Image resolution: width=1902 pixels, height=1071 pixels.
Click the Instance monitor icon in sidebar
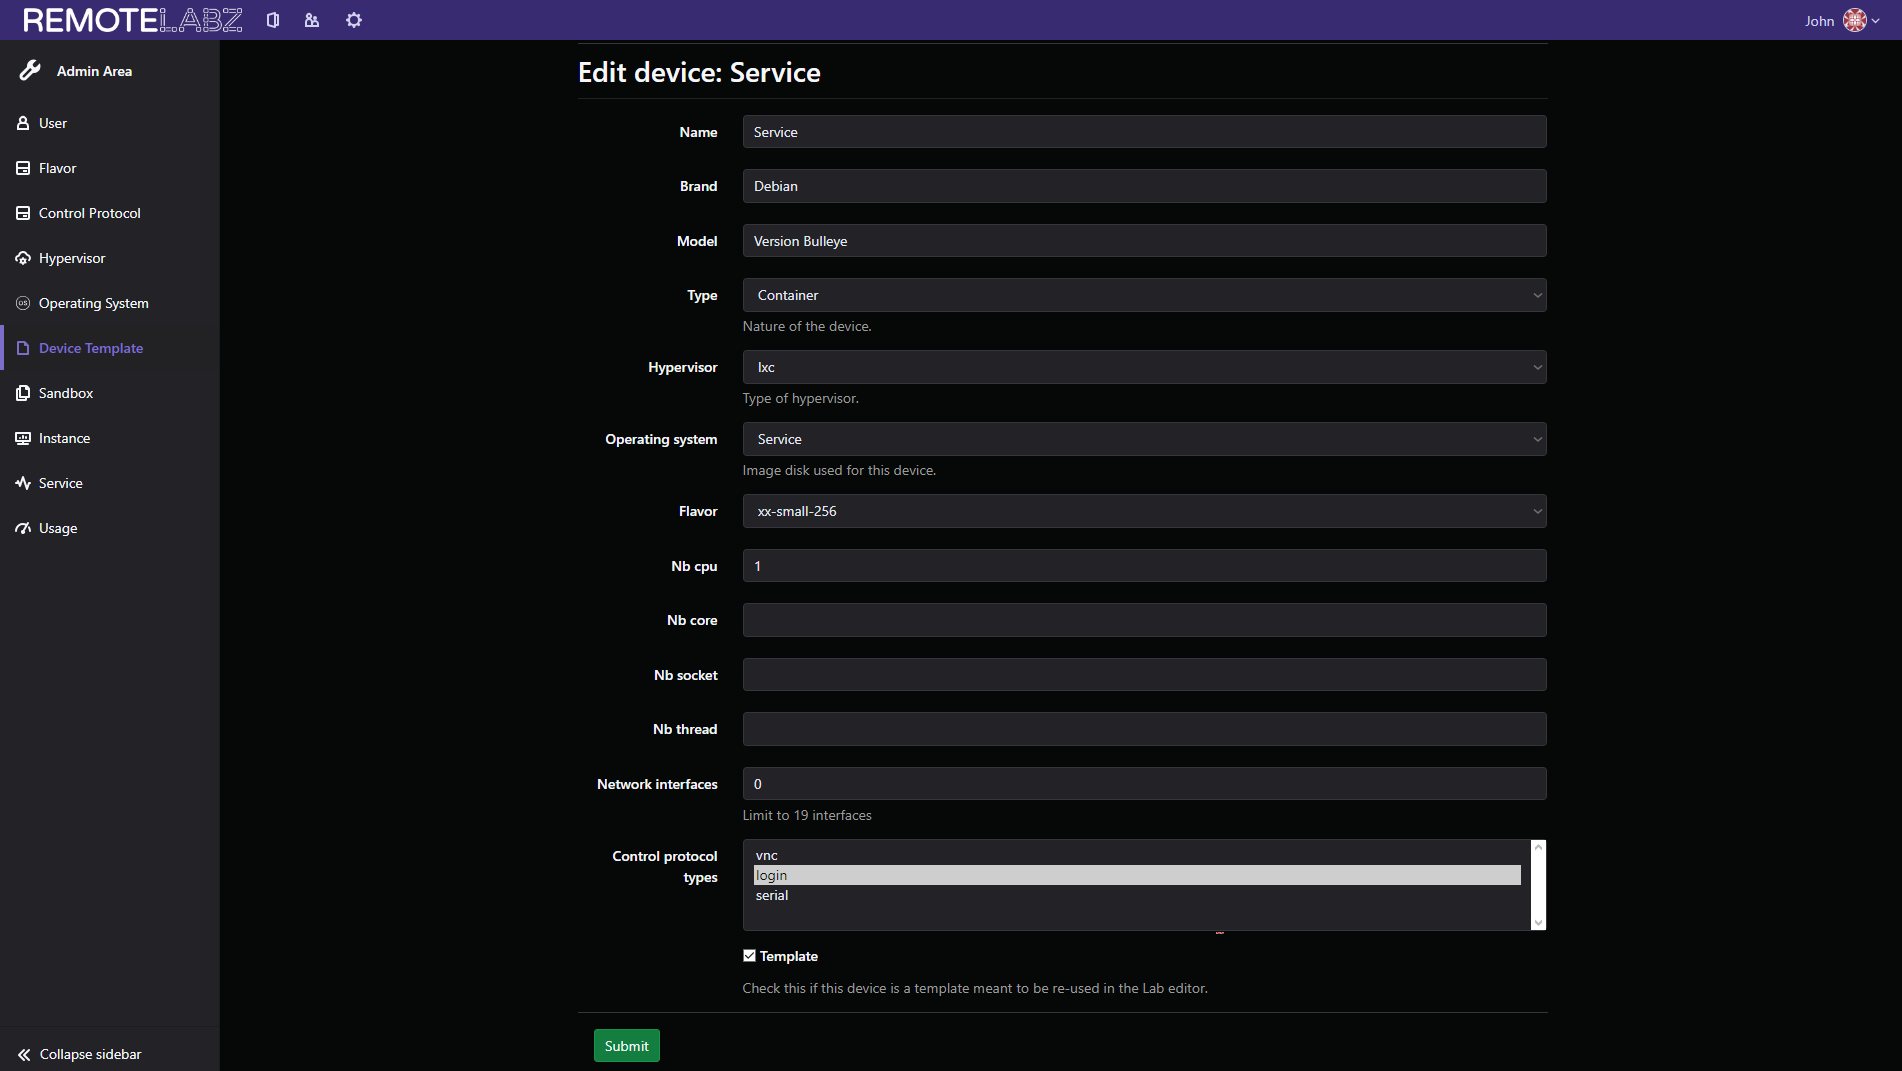click(x=23, y=438)
